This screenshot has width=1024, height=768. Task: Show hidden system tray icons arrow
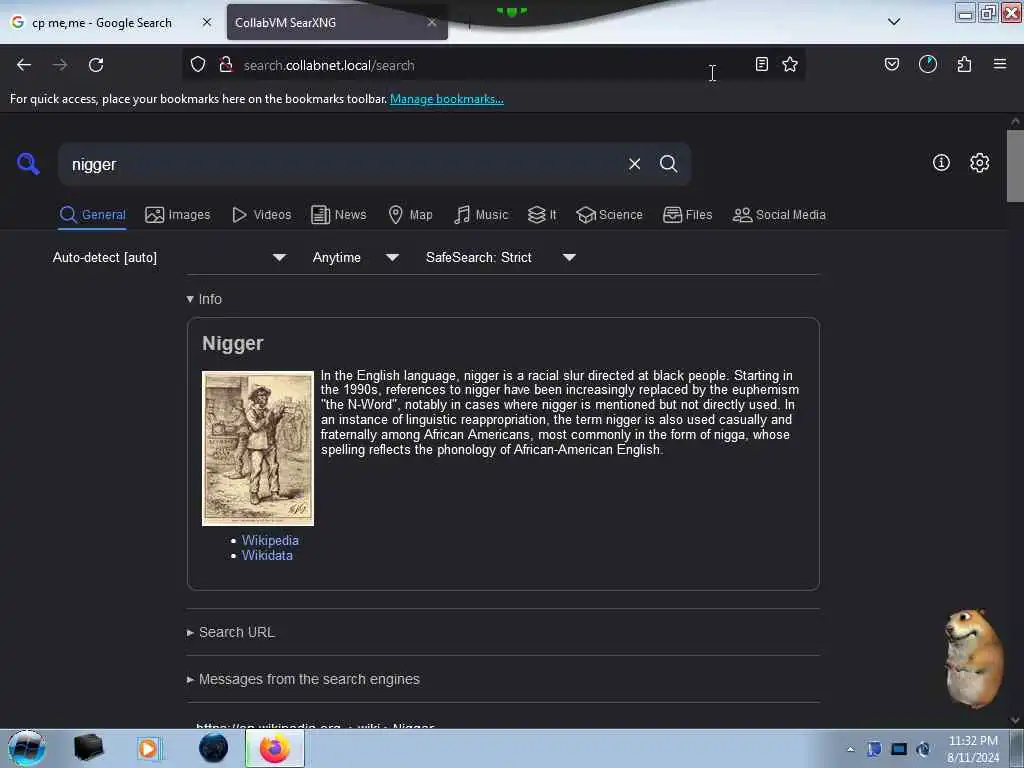850,749
